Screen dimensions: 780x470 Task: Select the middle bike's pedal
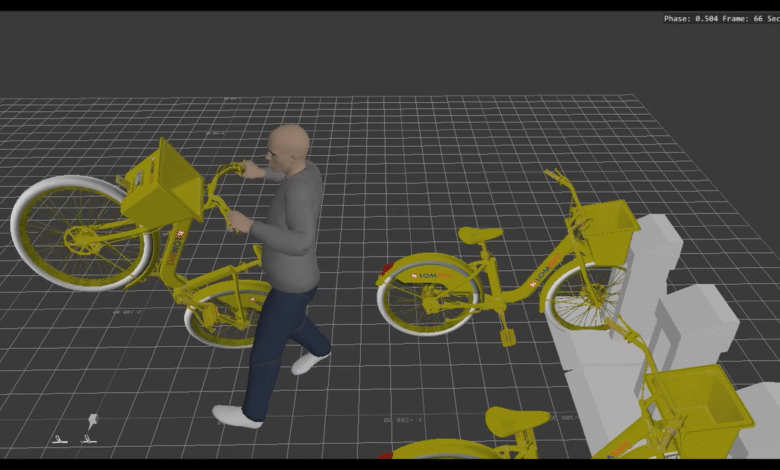508,336
